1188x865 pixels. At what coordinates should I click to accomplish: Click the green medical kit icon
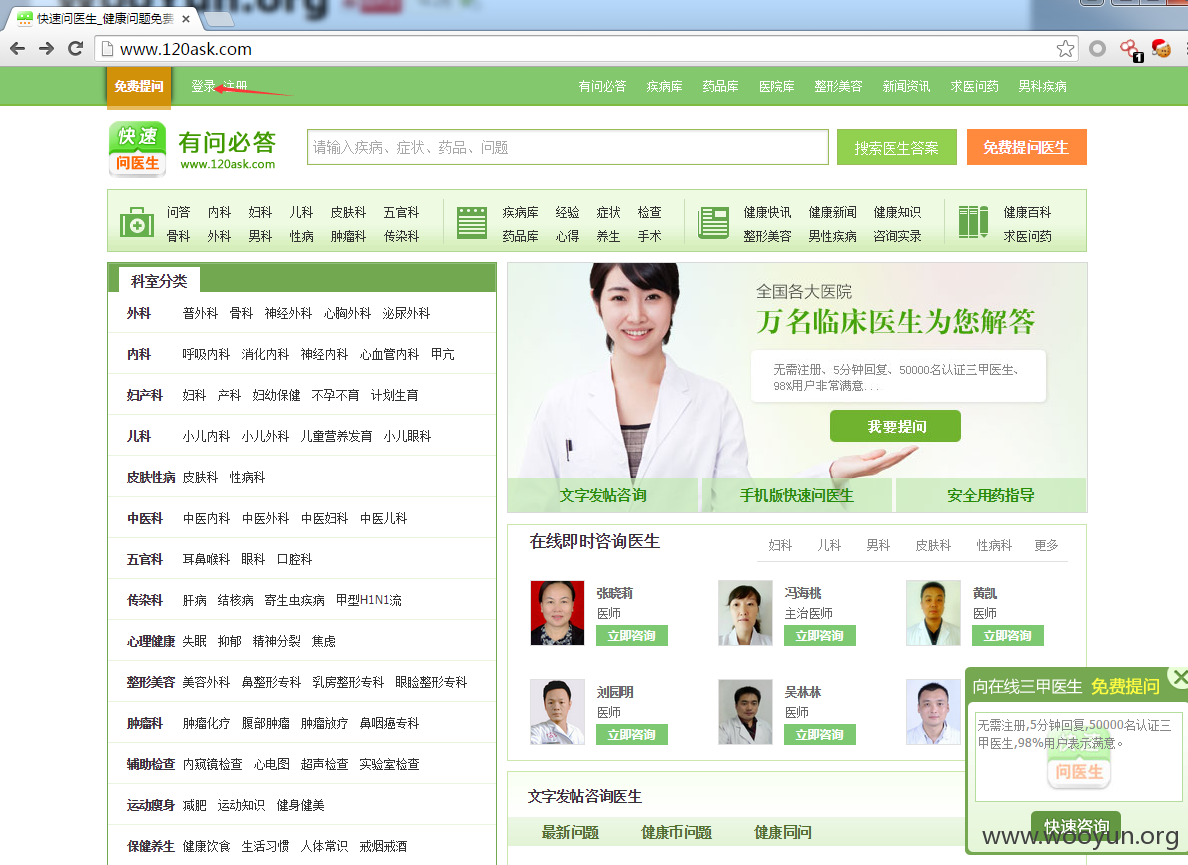137,223
